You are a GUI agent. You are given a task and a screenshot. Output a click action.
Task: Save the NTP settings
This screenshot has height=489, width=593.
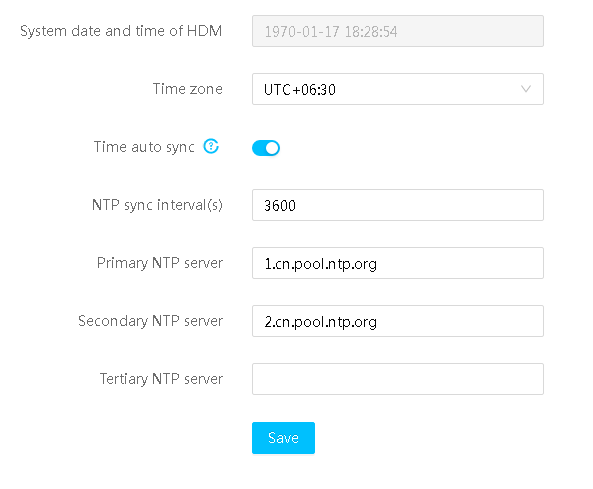283,438
